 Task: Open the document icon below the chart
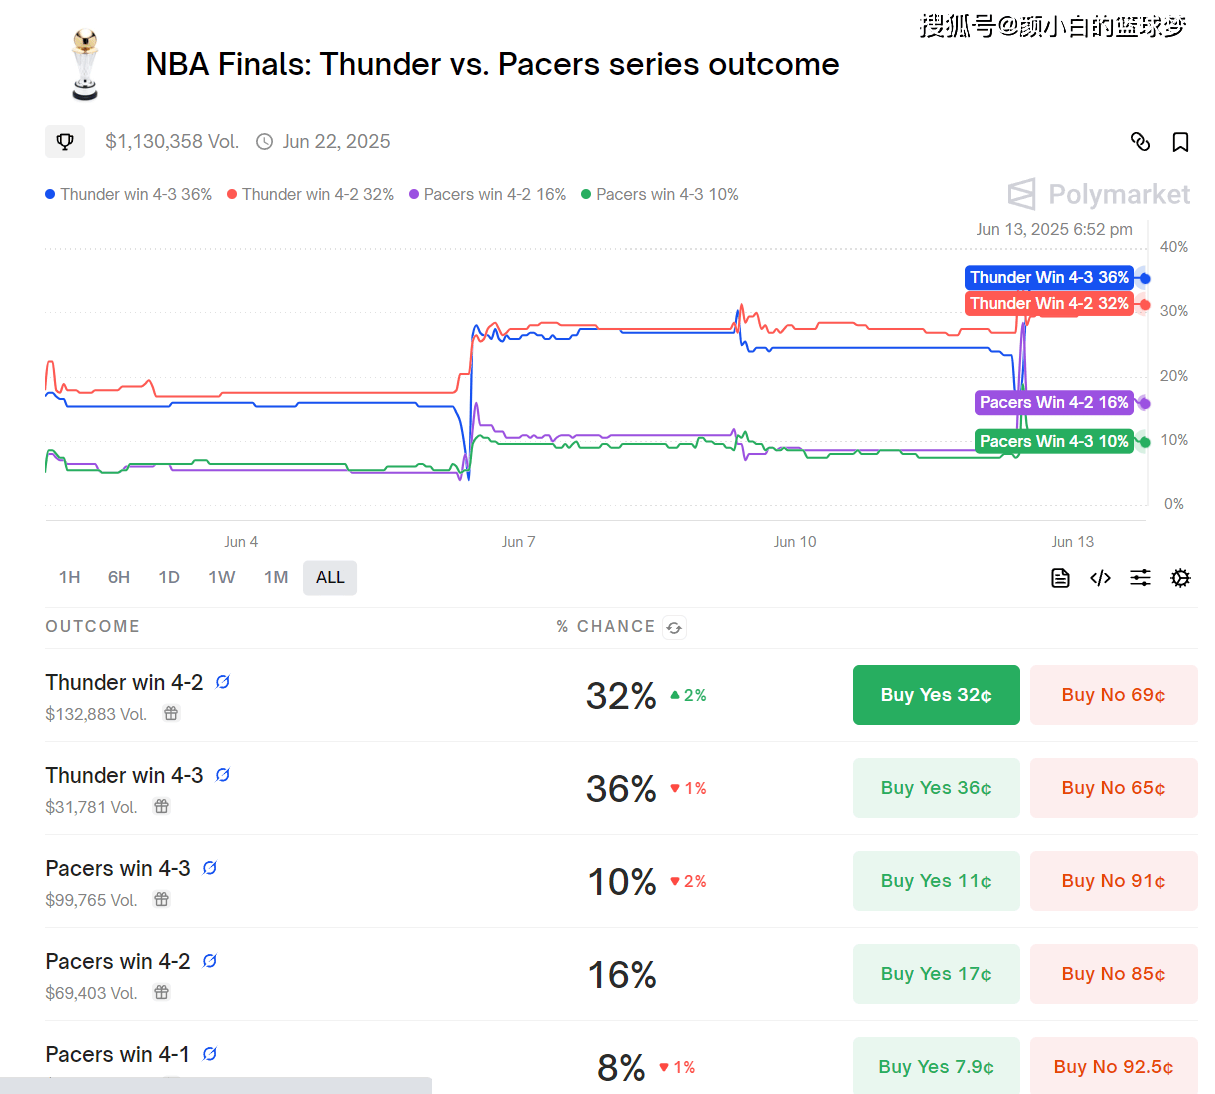click(1060, 578)
